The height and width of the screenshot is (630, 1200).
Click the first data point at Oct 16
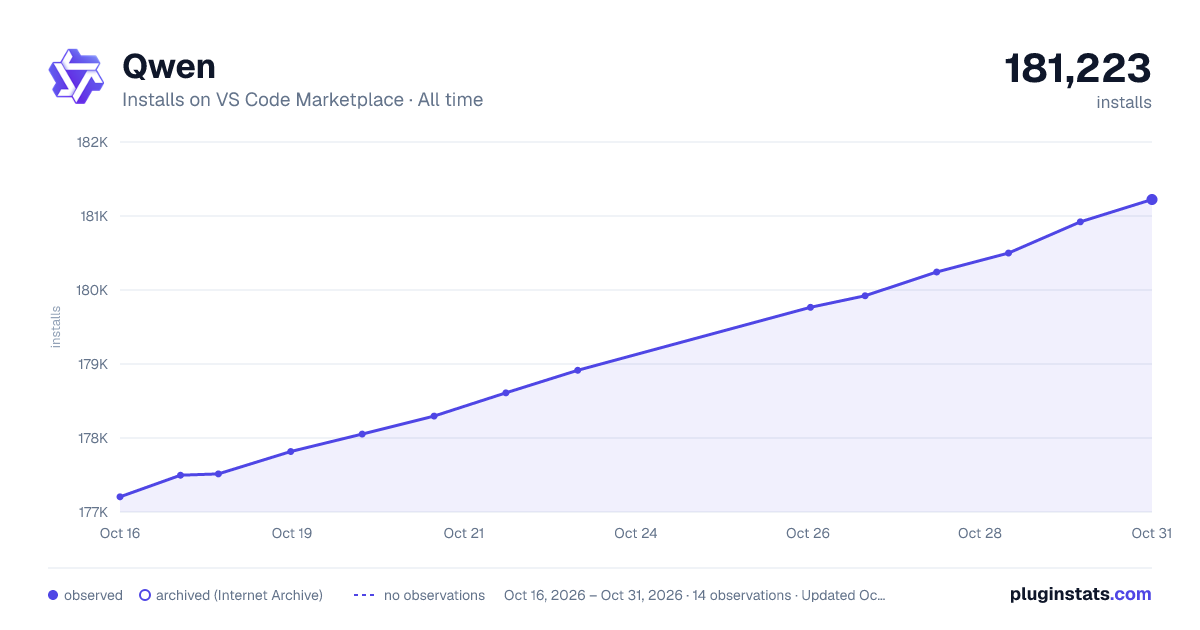(x=120, y=497)
